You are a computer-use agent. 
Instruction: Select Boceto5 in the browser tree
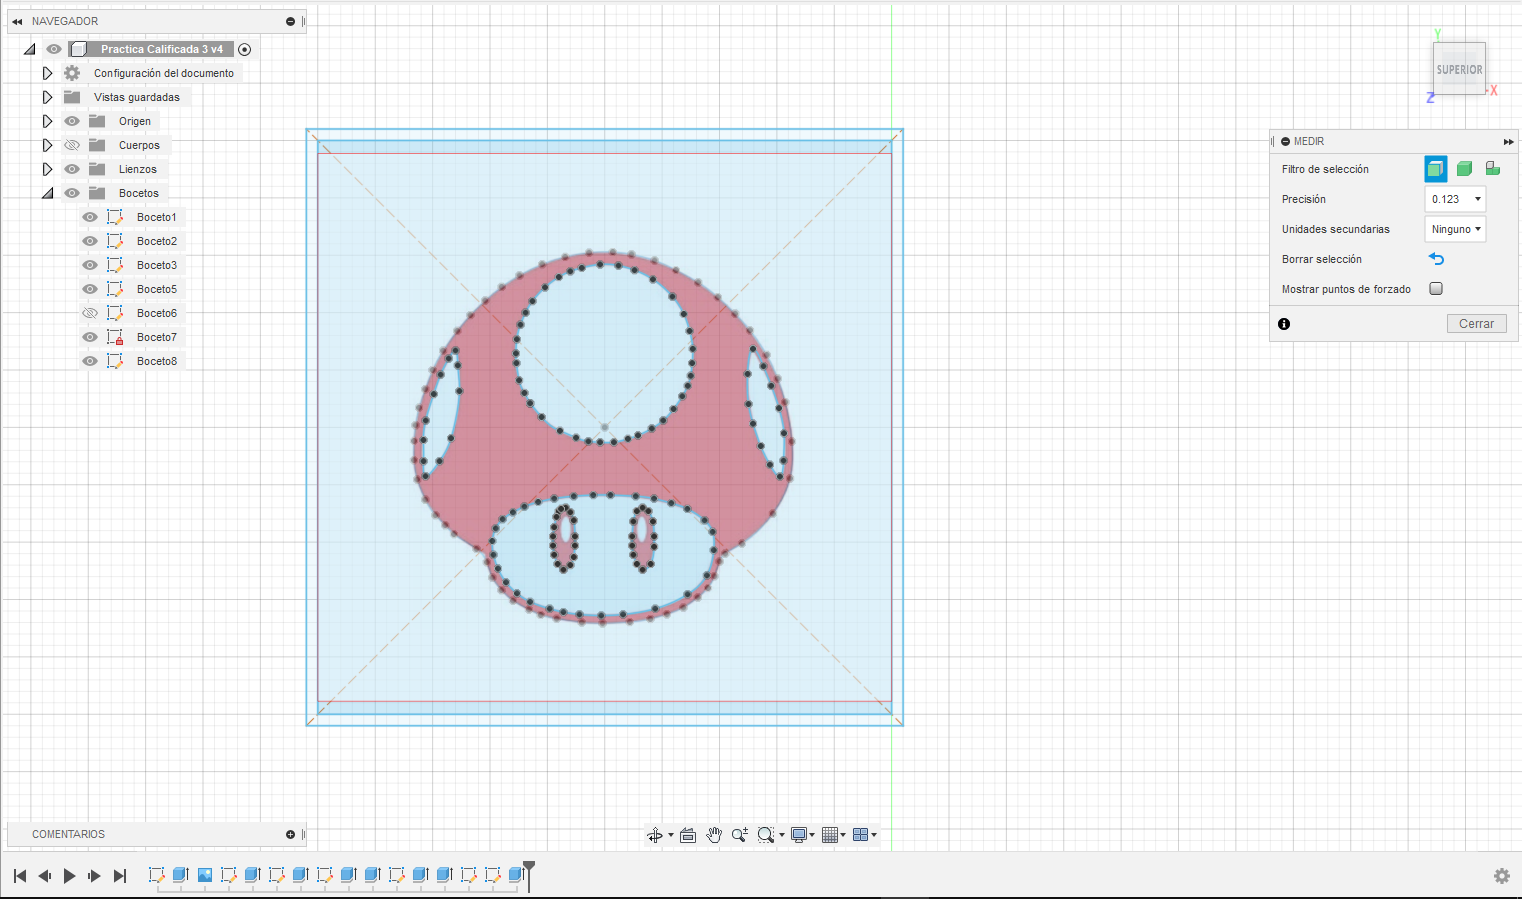[157, 289]
